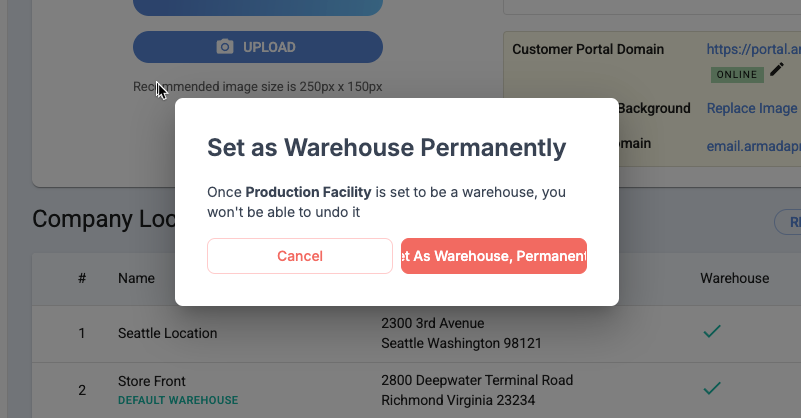
Task: Open the email.armada domain link
Action: click(751, 145)
